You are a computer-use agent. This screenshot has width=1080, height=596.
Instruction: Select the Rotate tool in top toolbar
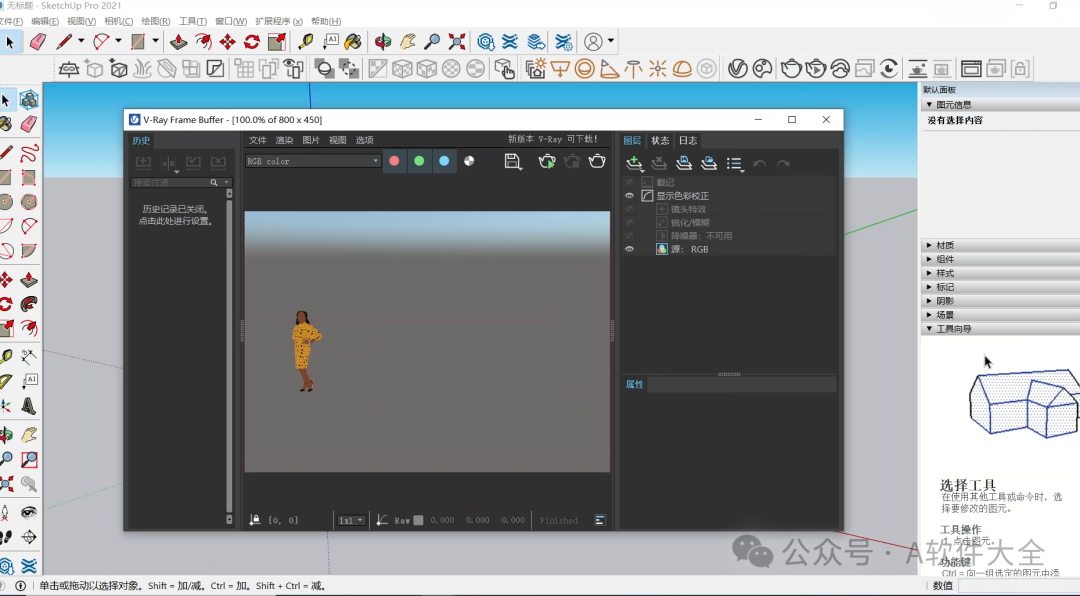252,42
